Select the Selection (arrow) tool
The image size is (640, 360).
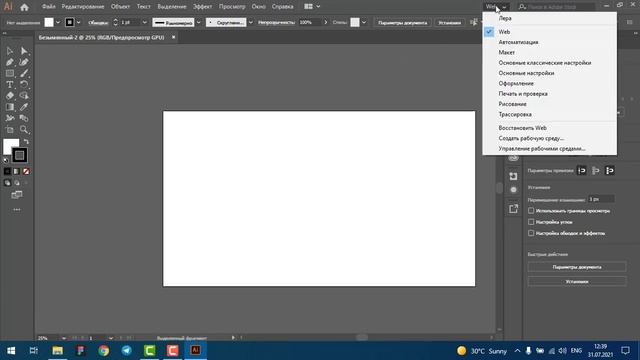10,51
